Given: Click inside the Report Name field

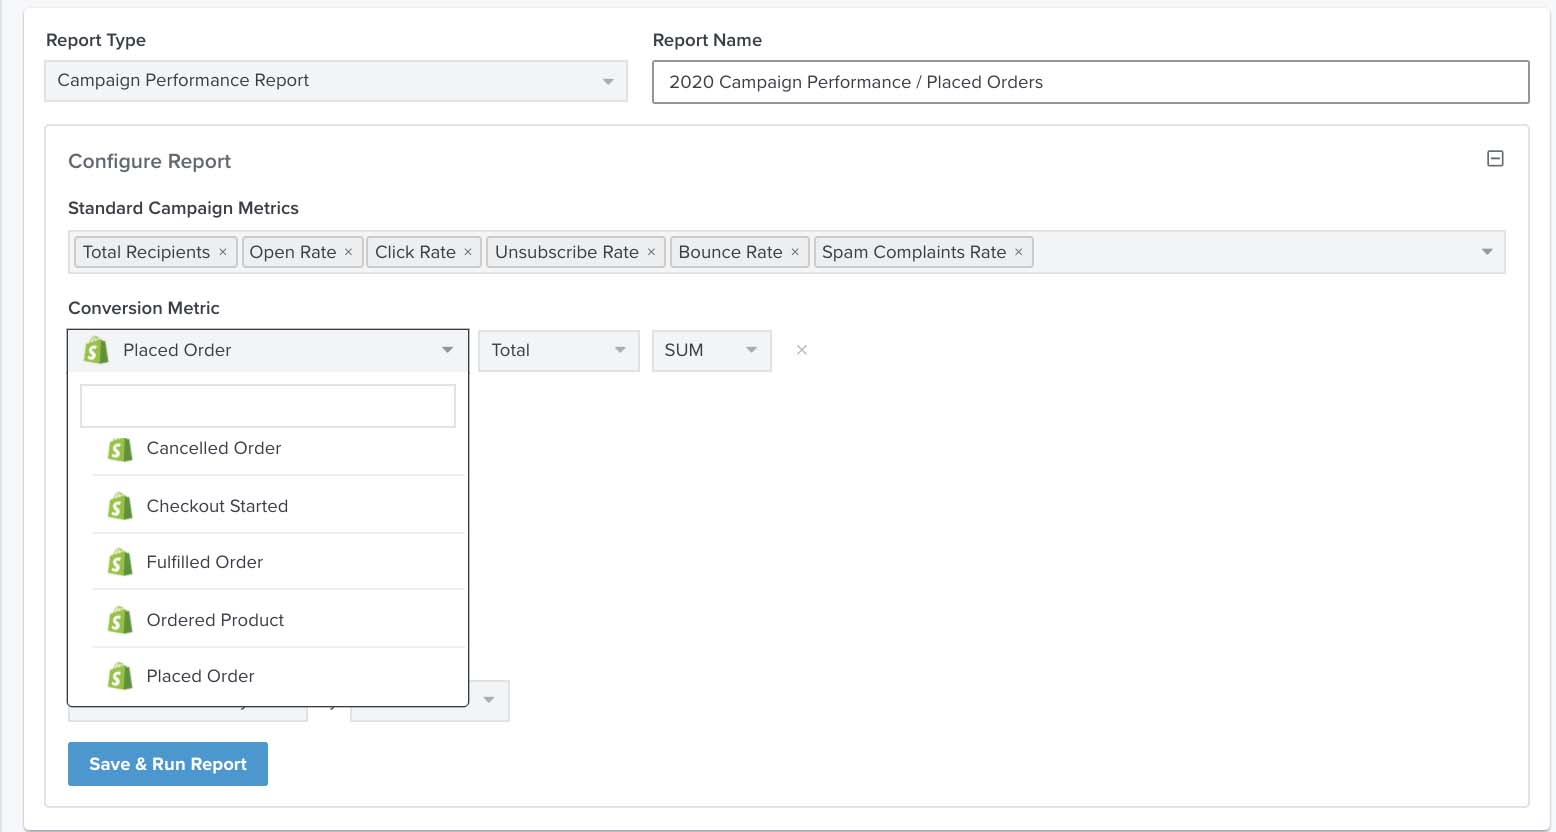Looking at the screenshot, I should [x=1090, y=82].
